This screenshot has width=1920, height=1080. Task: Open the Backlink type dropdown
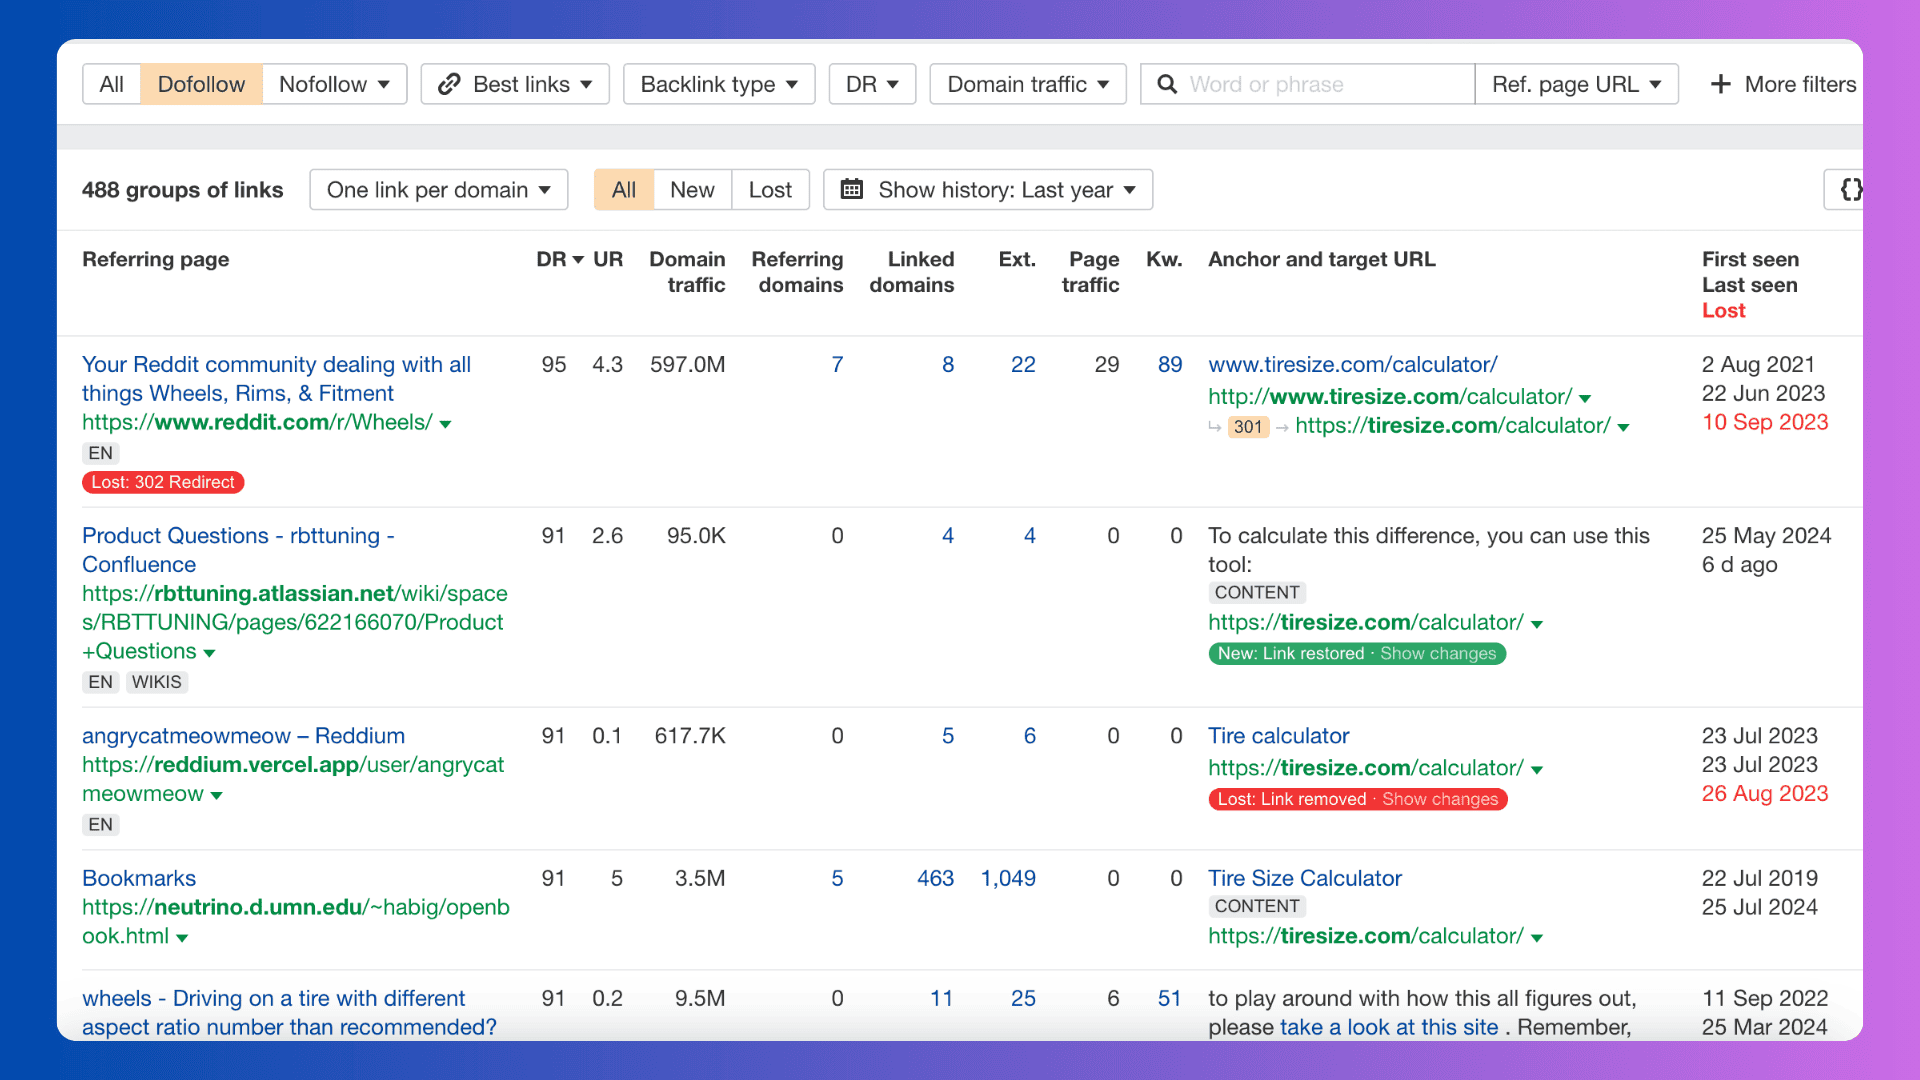719,84
